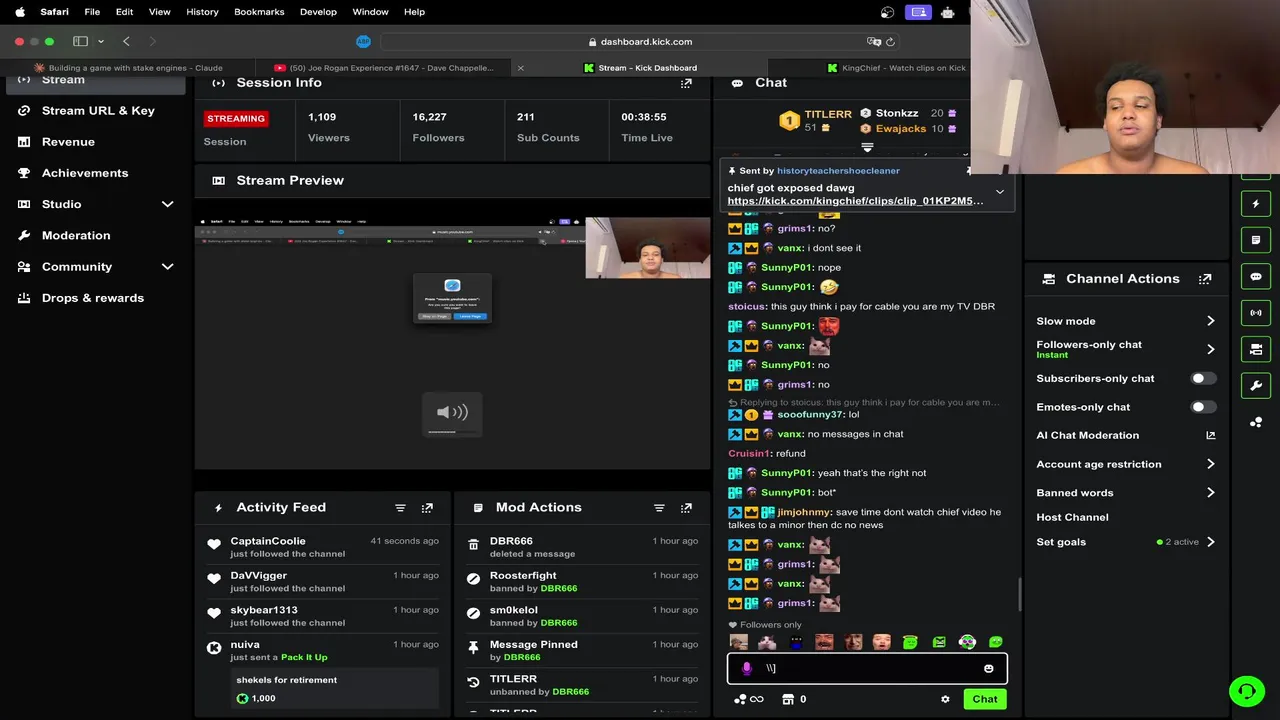Open the Activity Feed lightning icon in right rail
Viewport: 1280px width, 720px height.
click(1256, 204)
